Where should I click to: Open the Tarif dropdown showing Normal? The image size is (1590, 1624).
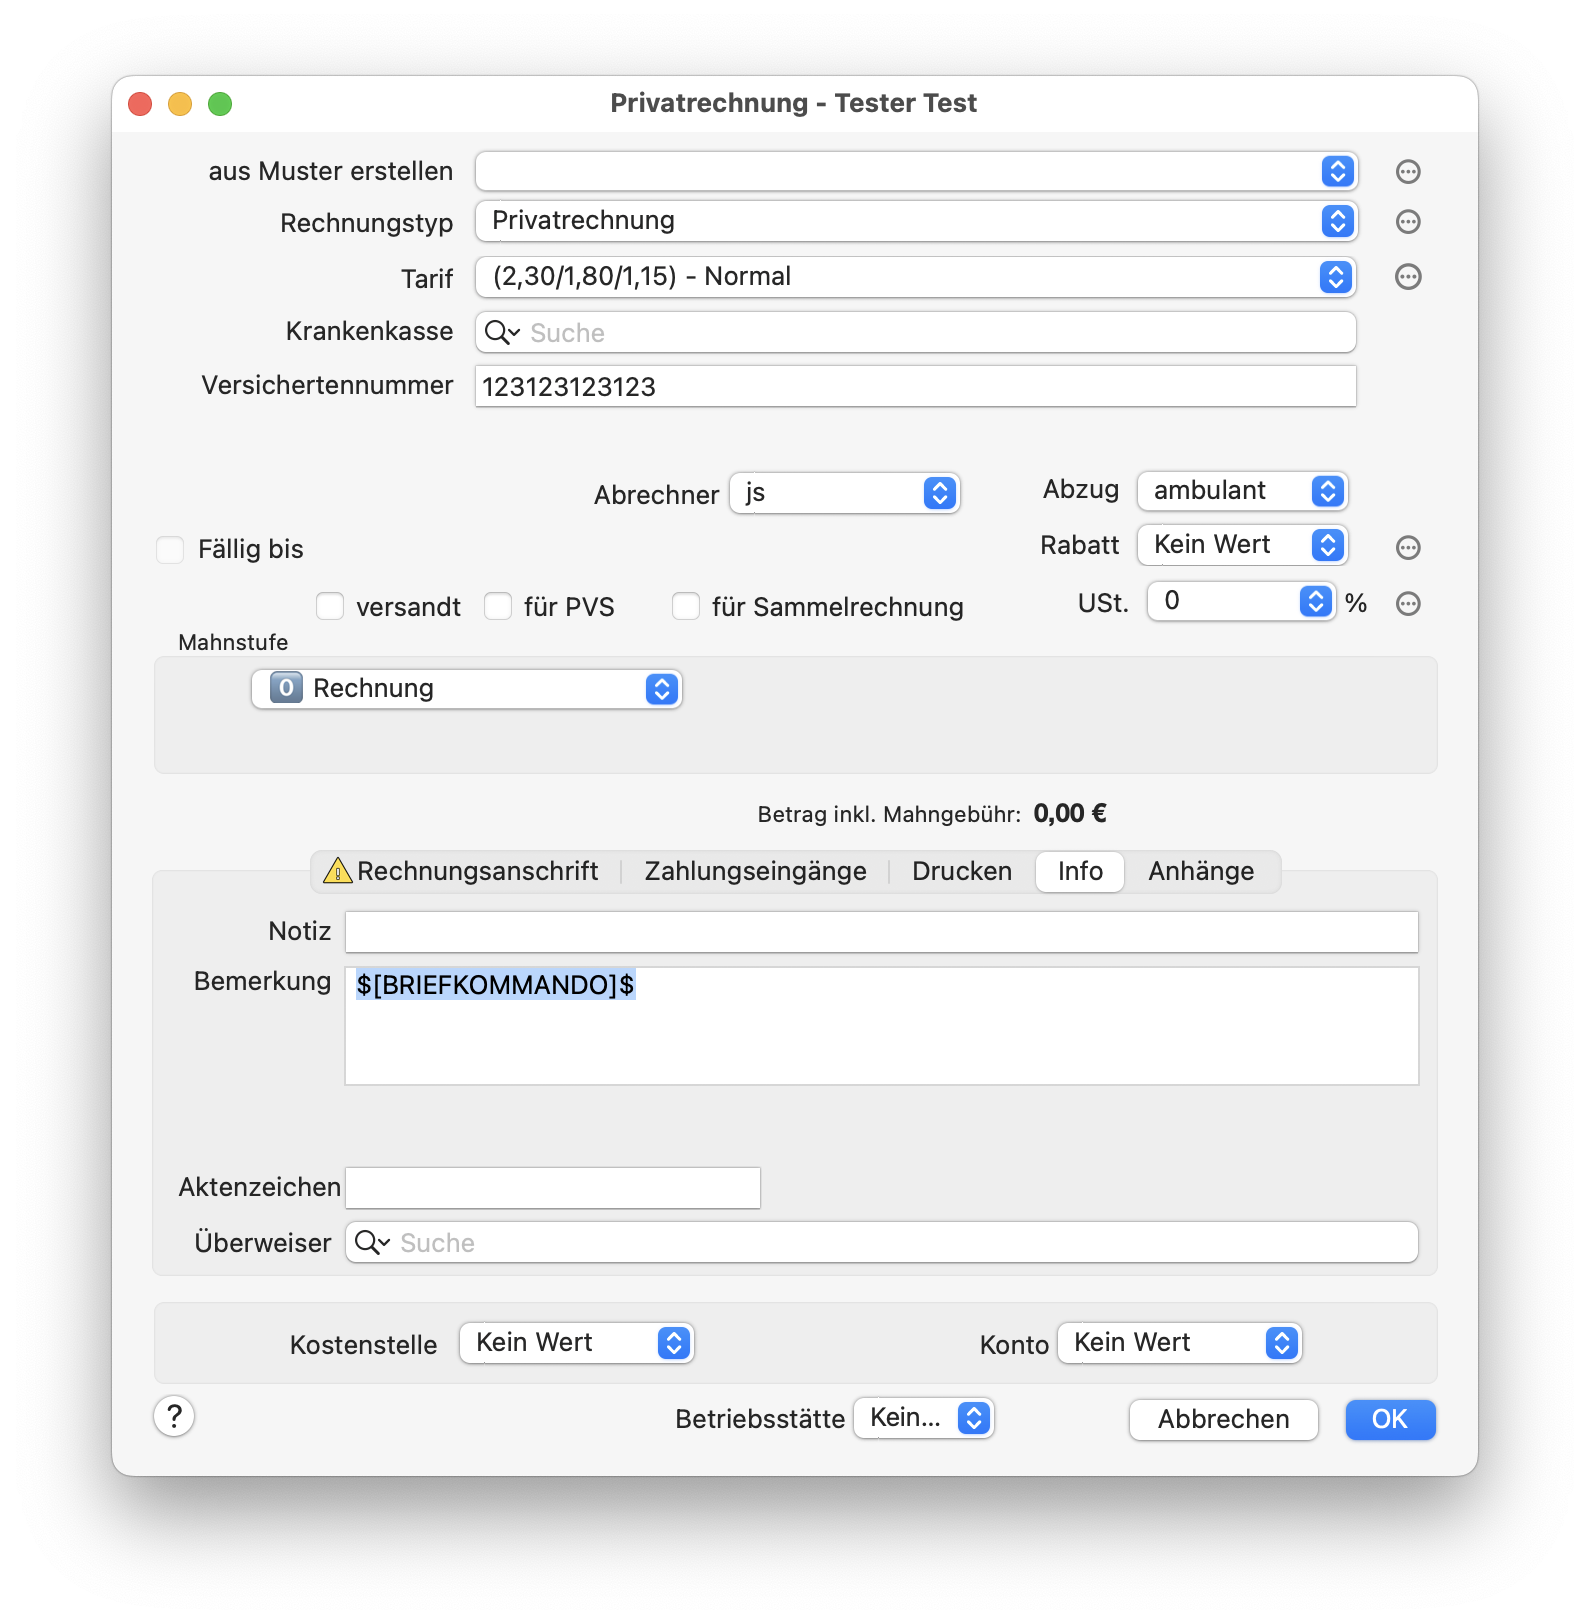click(x=915, y=277)
